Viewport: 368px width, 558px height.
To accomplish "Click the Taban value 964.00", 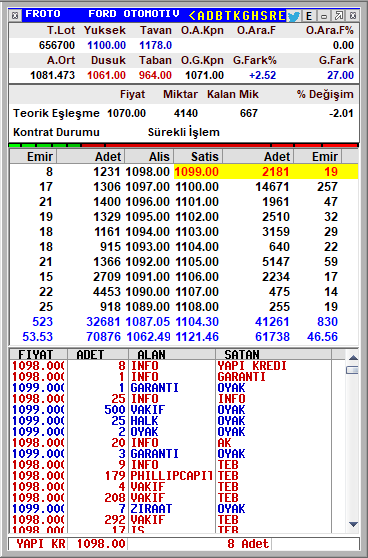I will [155, 75].
